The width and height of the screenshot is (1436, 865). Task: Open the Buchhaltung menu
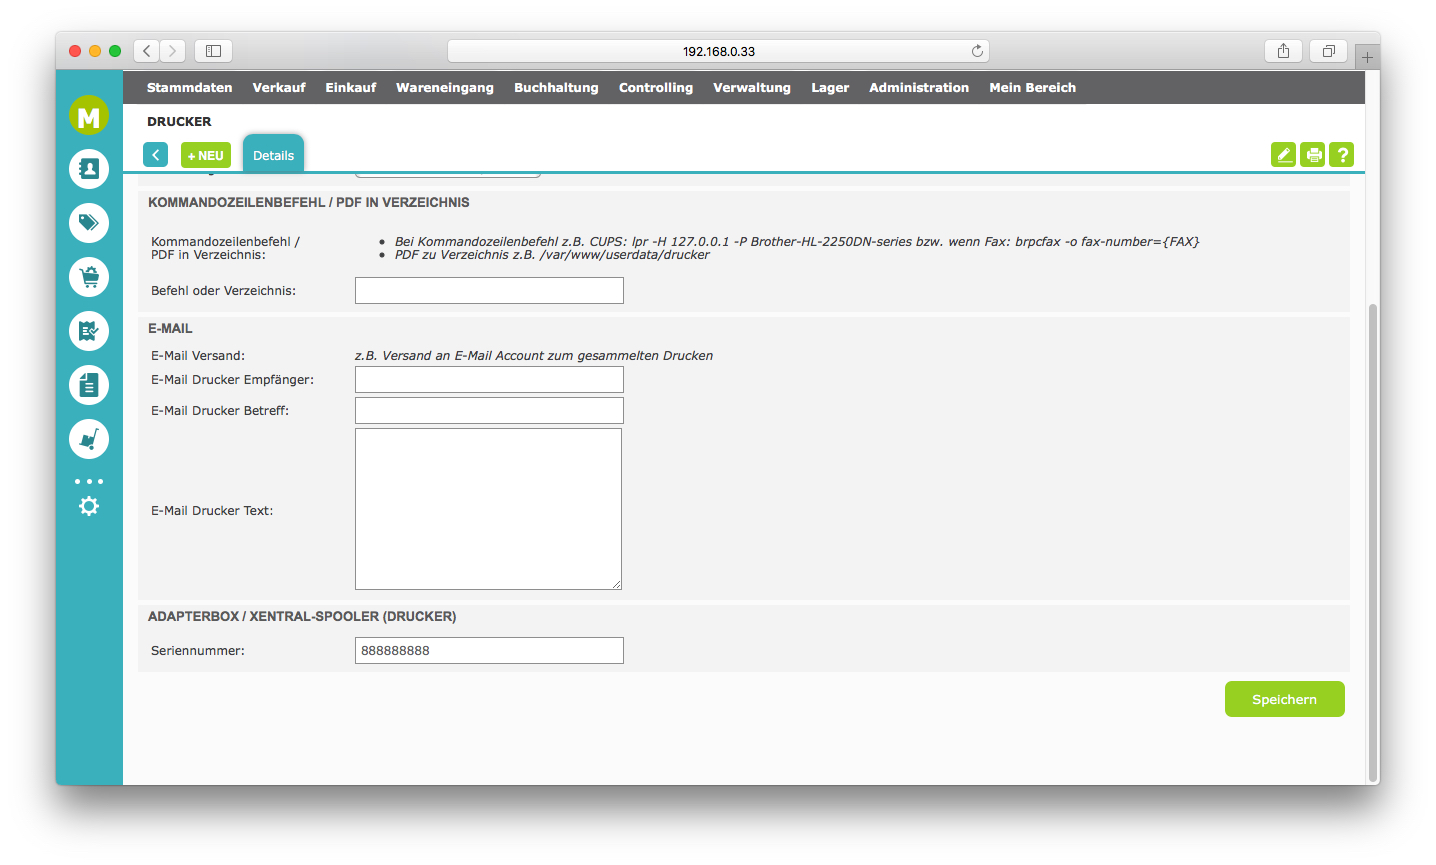pyautogui.click(x=556, y=88)
